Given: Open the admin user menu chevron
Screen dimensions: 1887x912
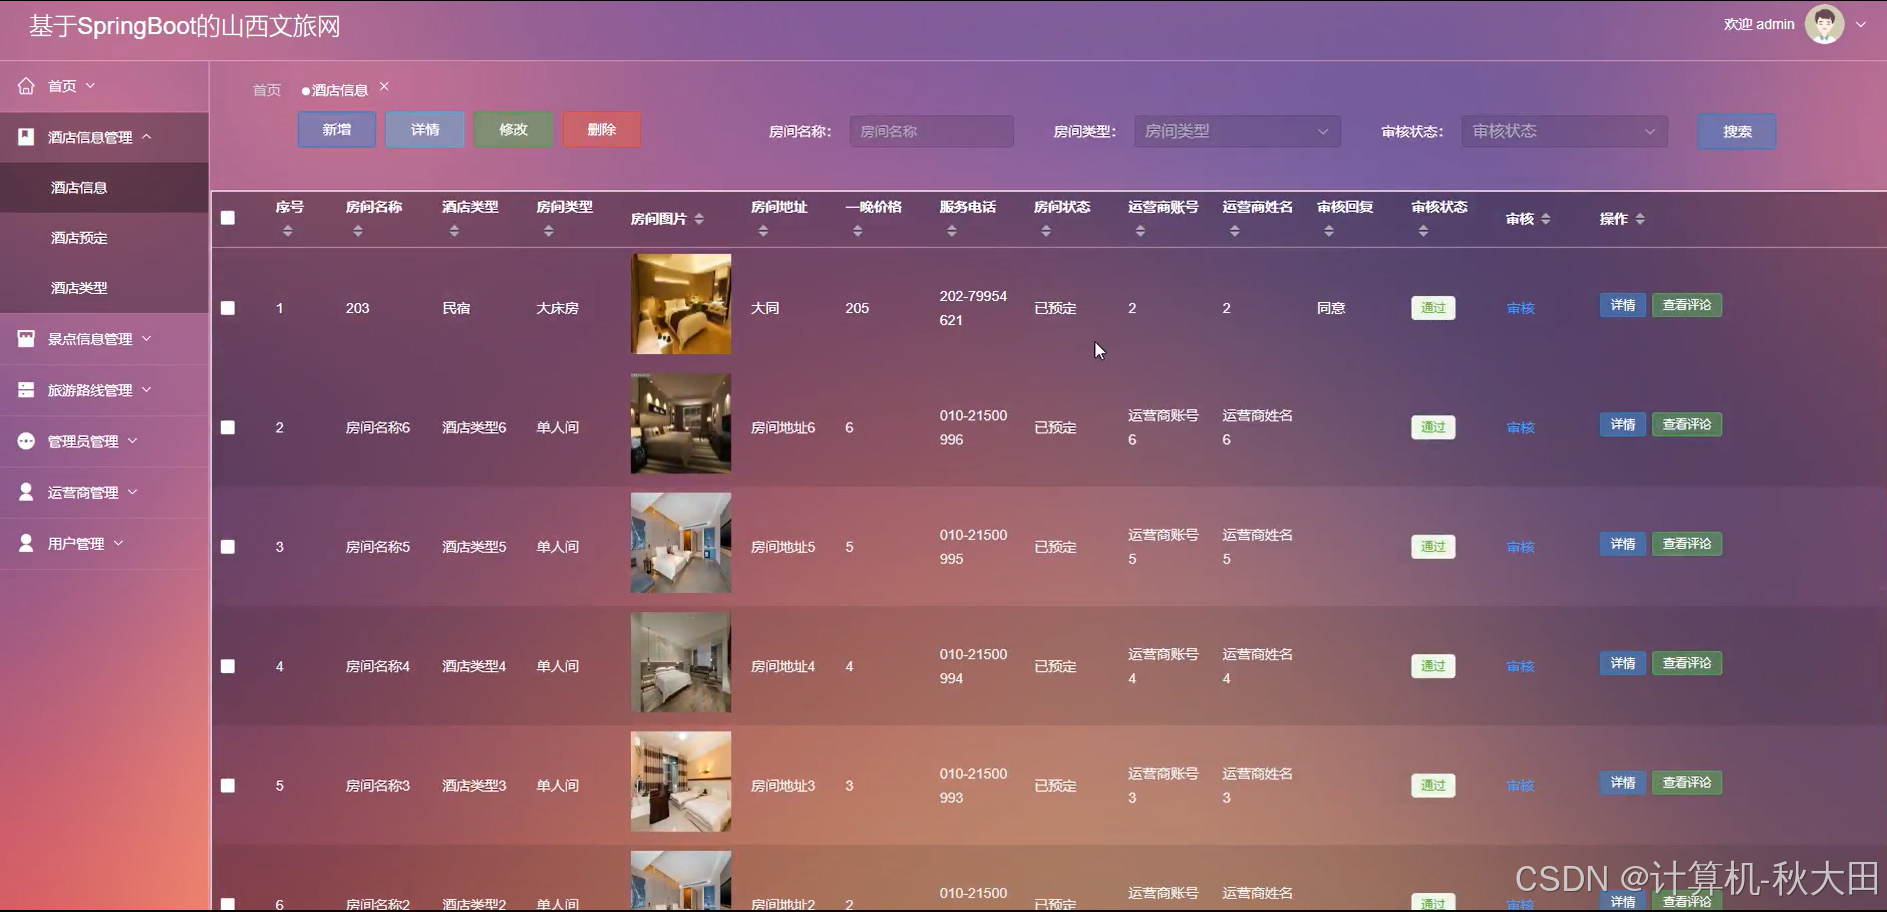Looking at the screenshot, I should coord(1861,25).
